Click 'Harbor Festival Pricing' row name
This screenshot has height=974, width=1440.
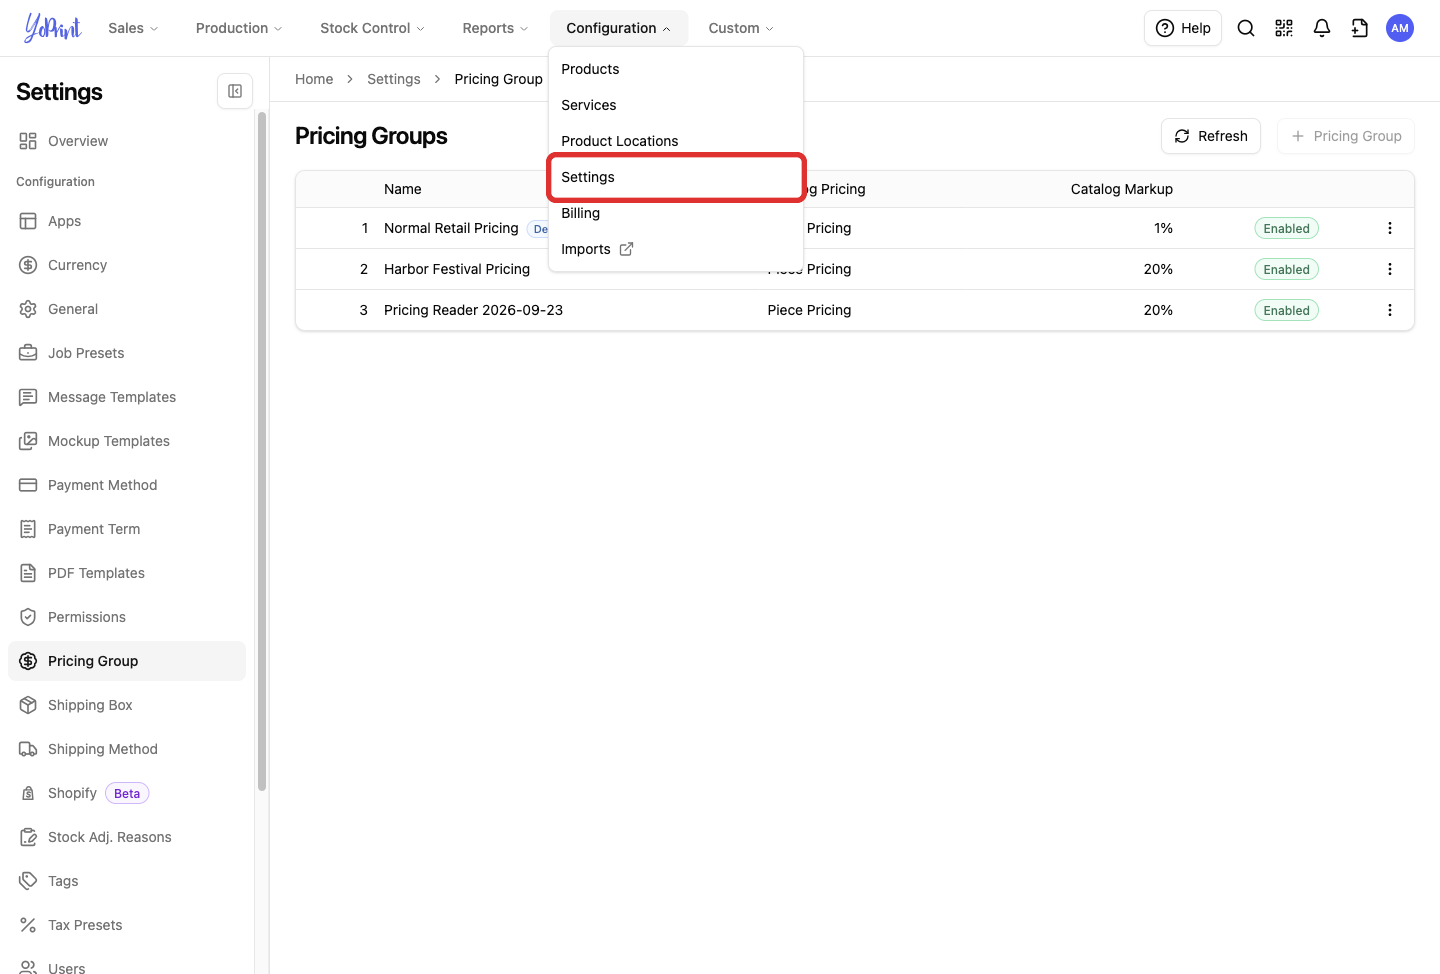(x=457, y=269)
